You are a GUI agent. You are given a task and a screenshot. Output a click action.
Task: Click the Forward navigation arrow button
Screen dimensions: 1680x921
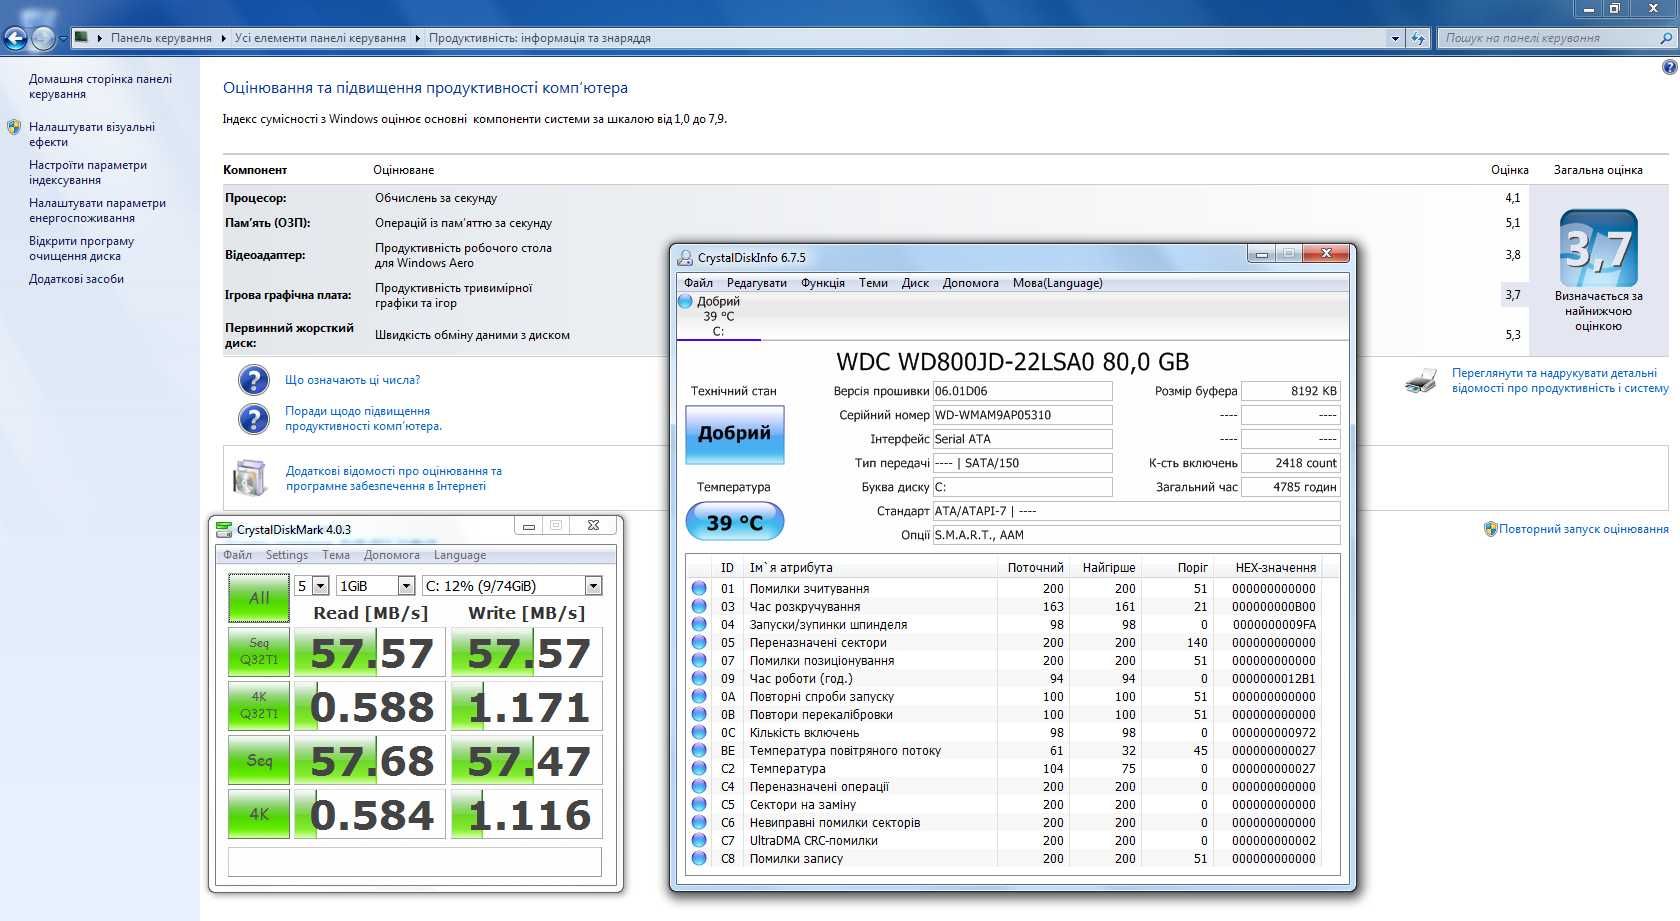point(43,38)
